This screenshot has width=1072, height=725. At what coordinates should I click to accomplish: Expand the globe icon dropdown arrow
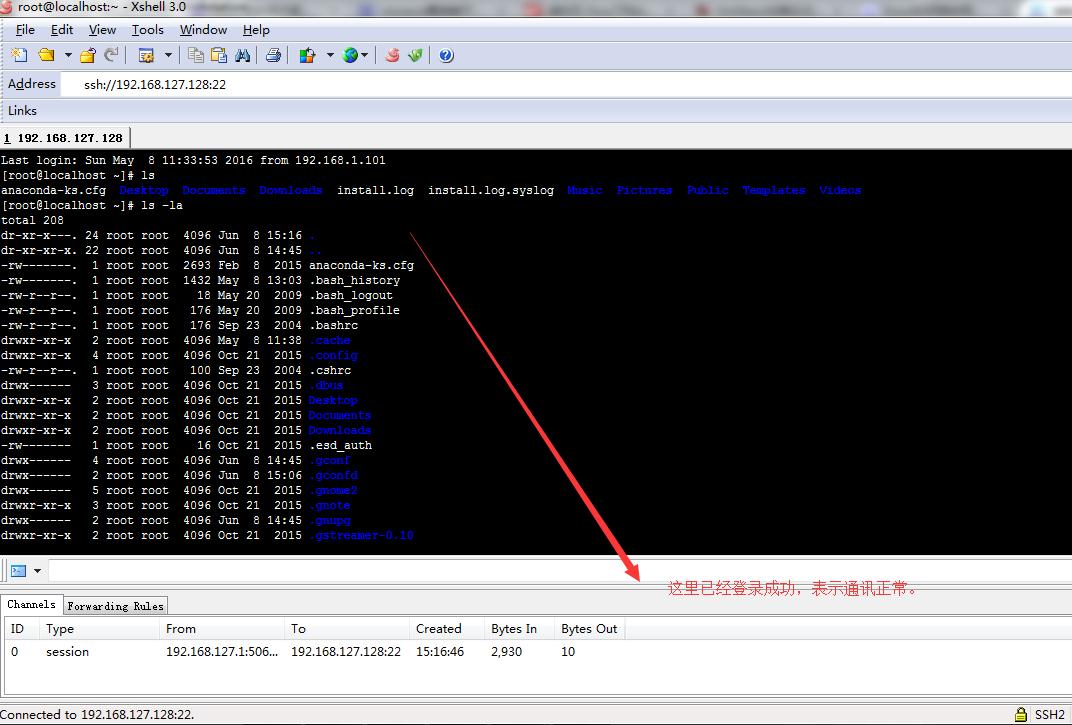click(x=364, y=55)
